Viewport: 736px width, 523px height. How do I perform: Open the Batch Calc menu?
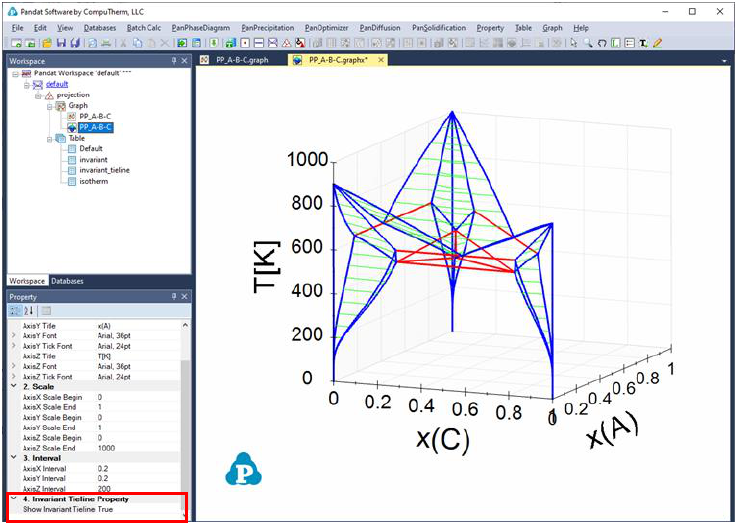(x=144, y=28)
